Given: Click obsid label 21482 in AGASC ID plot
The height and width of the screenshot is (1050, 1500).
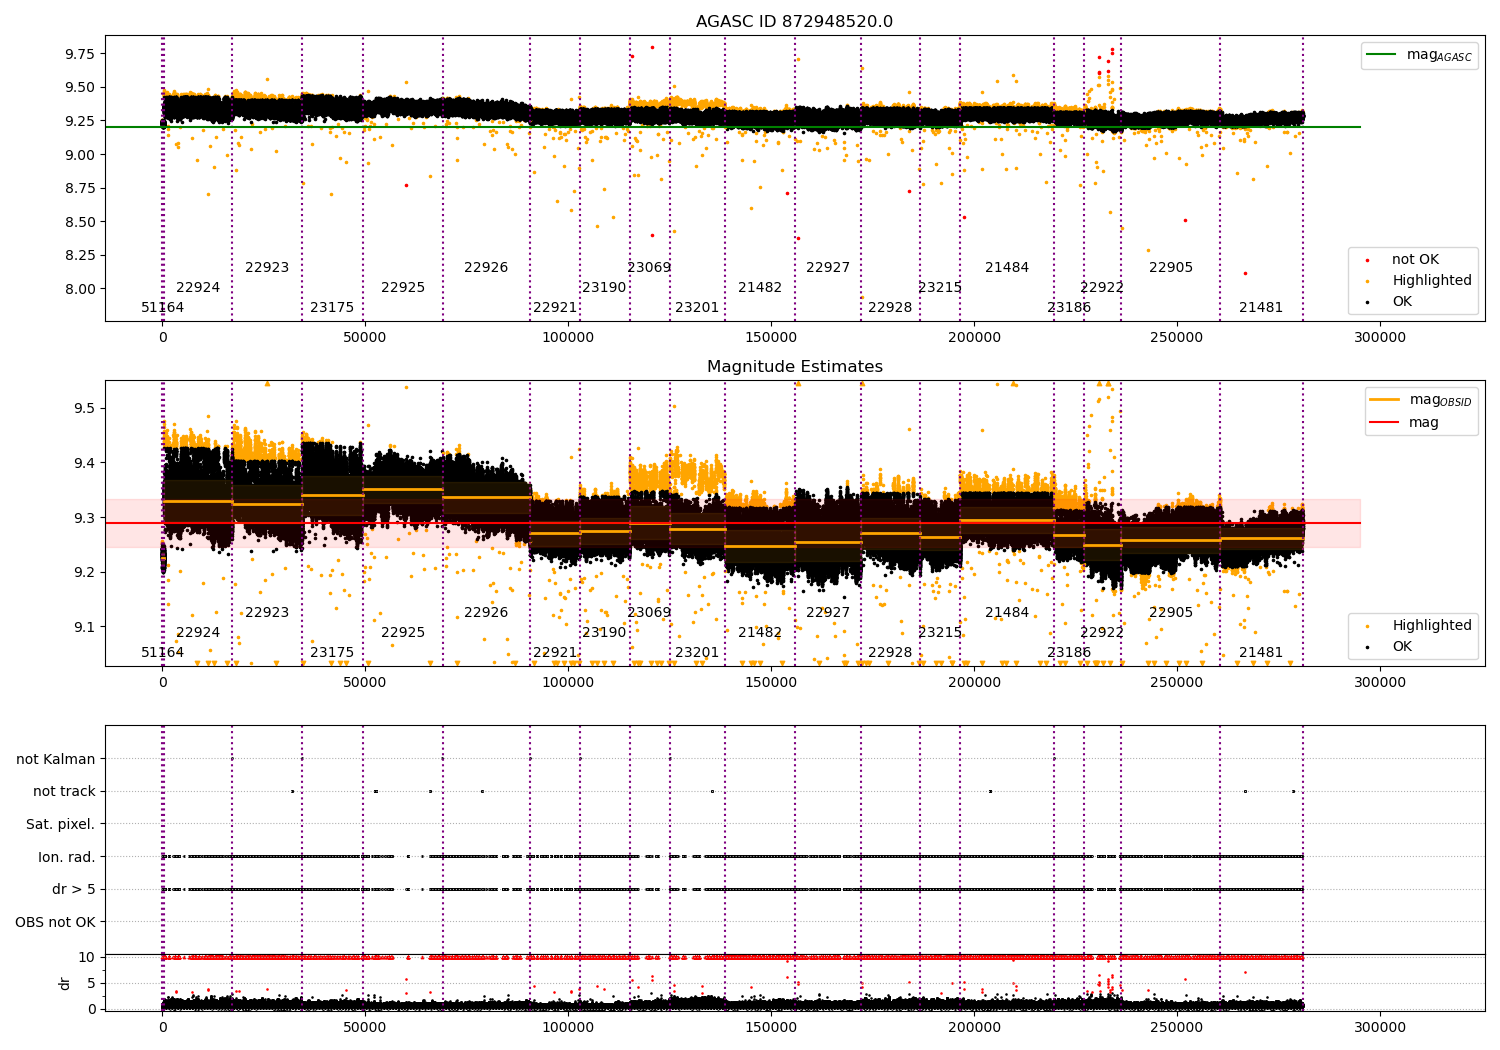Looking at the screenshot, I should pyautogui.click(x=760, y=287).
